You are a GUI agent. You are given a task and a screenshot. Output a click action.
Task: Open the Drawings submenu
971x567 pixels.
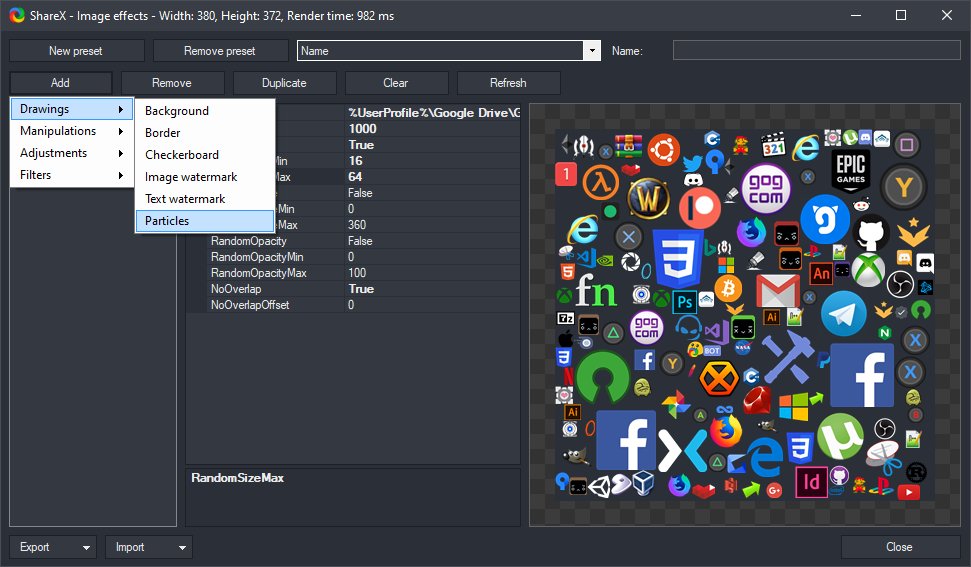[x=72, y=109]
